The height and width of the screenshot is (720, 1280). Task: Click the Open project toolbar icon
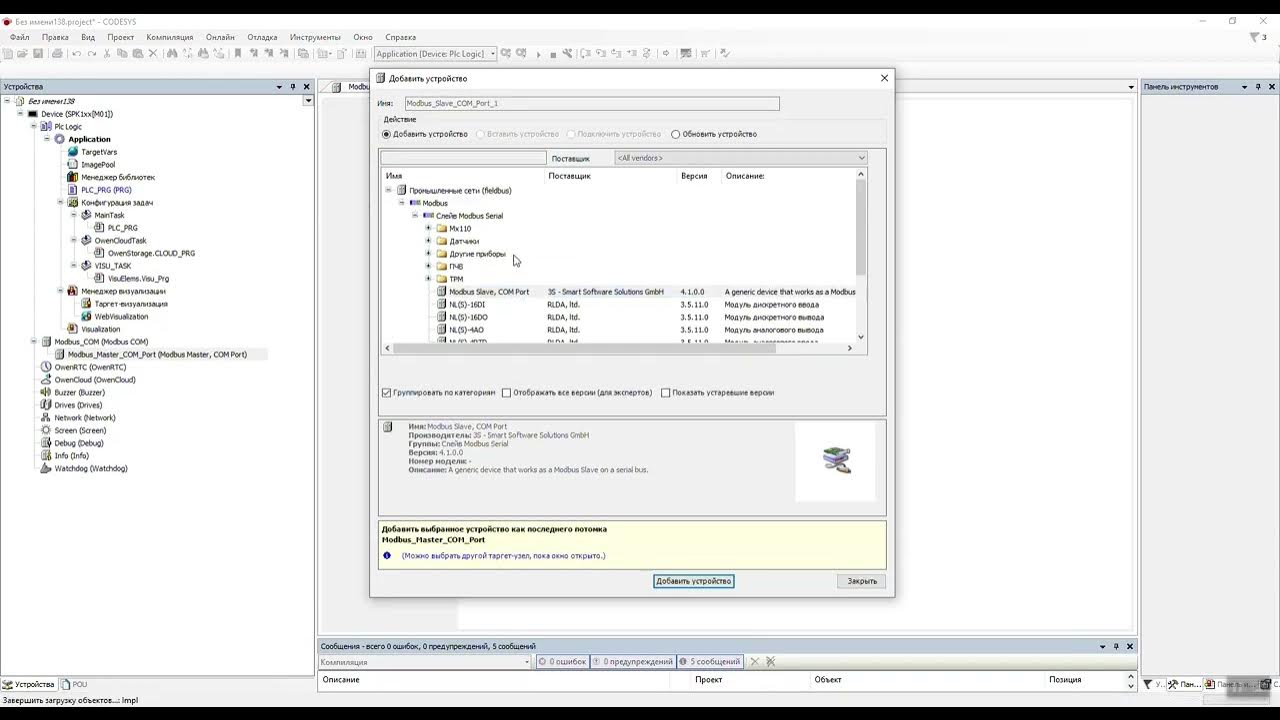[x=23, y=54]
